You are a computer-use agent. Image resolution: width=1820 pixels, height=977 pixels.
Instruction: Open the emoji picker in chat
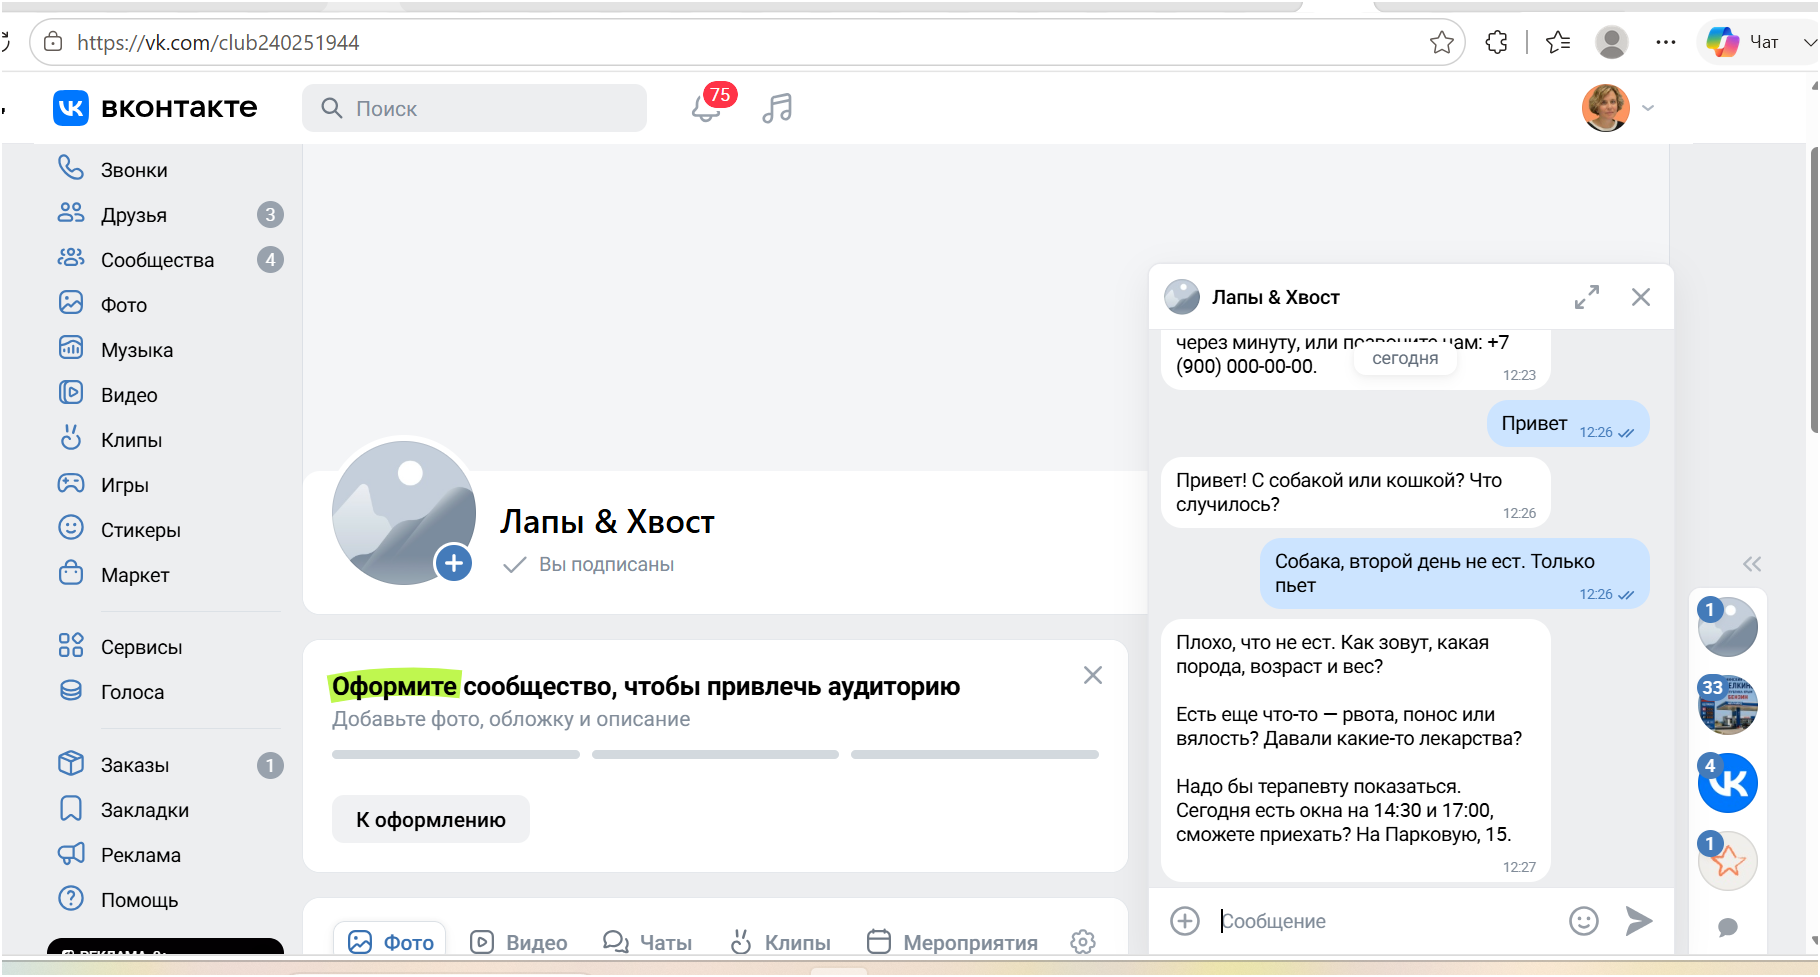(1584, 921)
